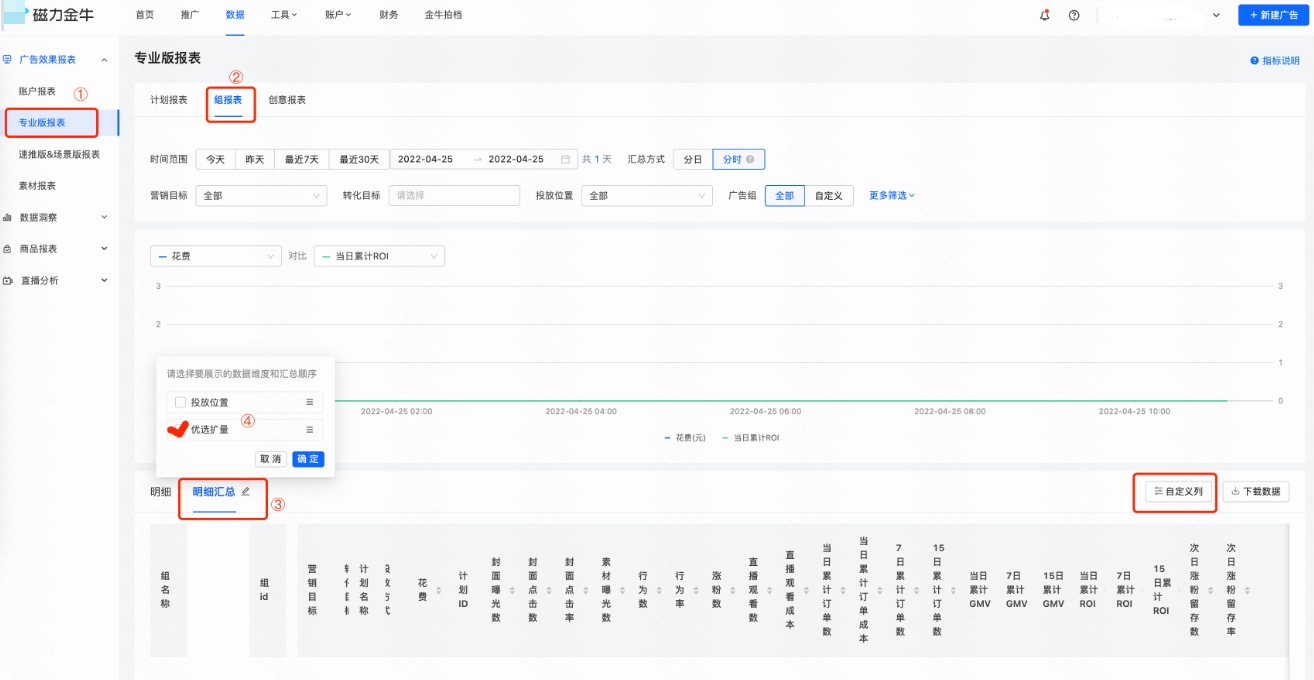Open the 财务 top menu item
Image resolution: width=1314 pixels, height=680 pixels.
(x=389, y=15)
